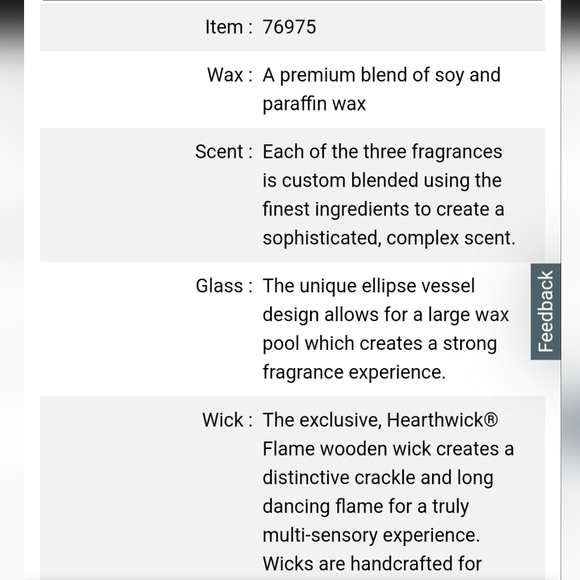580x580 pixels.
Task: Click the Wick specification label
Action: 227,420
